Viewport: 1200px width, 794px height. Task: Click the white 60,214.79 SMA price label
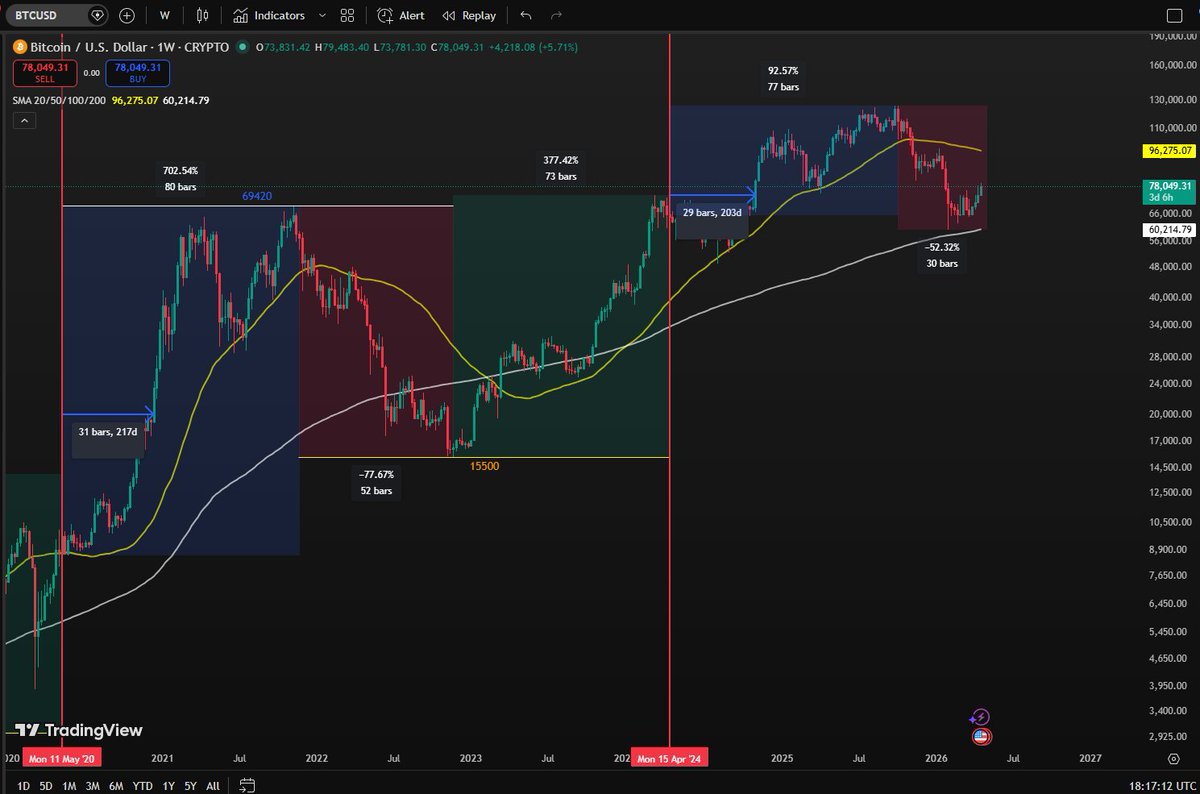point(1167,229)
